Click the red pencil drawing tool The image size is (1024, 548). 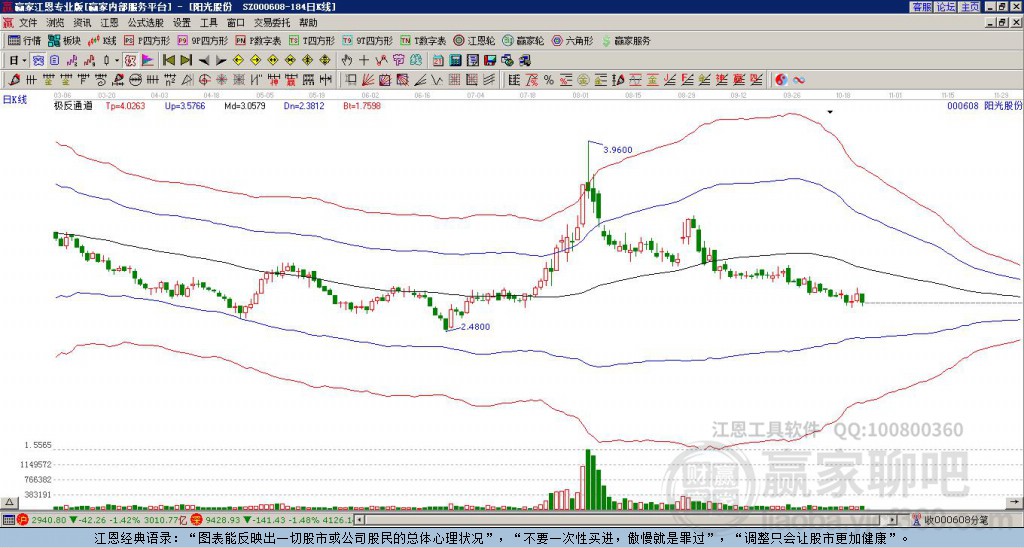click(x=14, y=80)
